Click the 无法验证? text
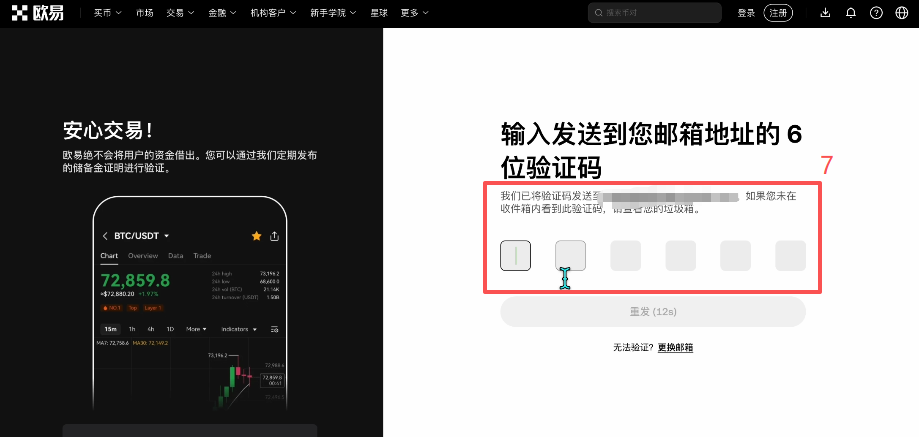The image size is (919, 437). (x=633, y=347)
